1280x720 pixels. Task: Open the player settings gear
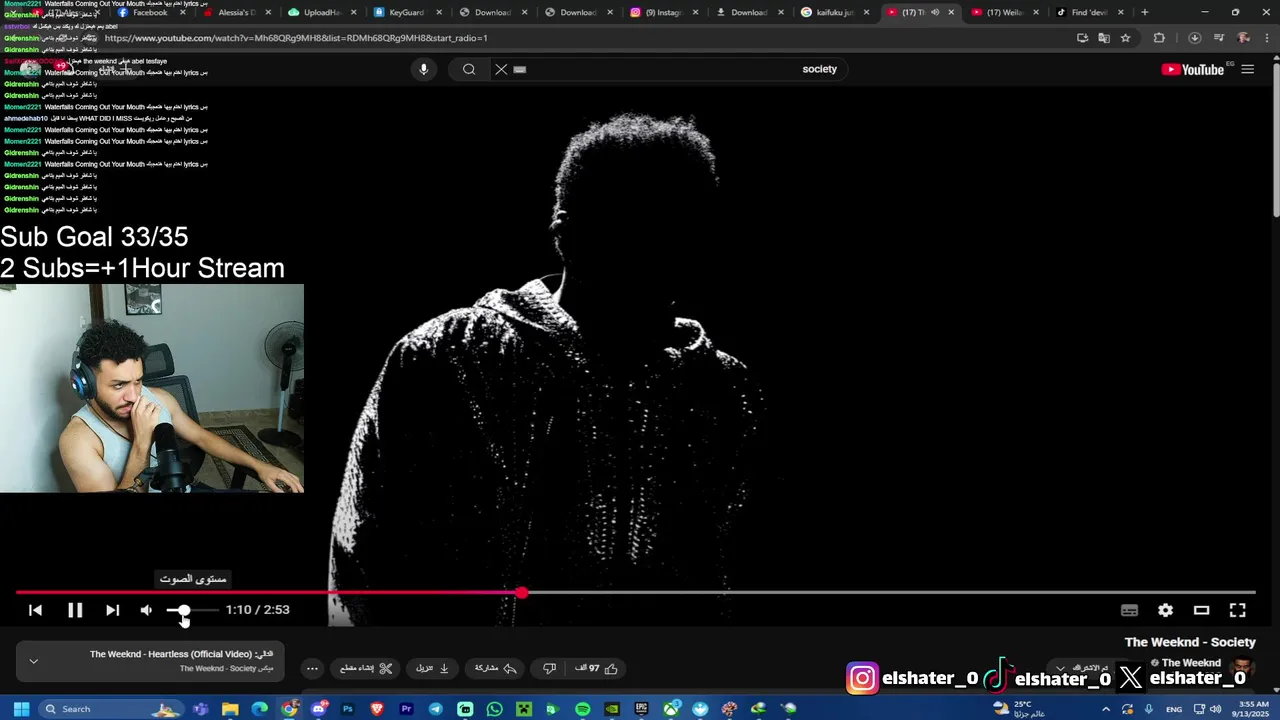[x=1165, y=610]
